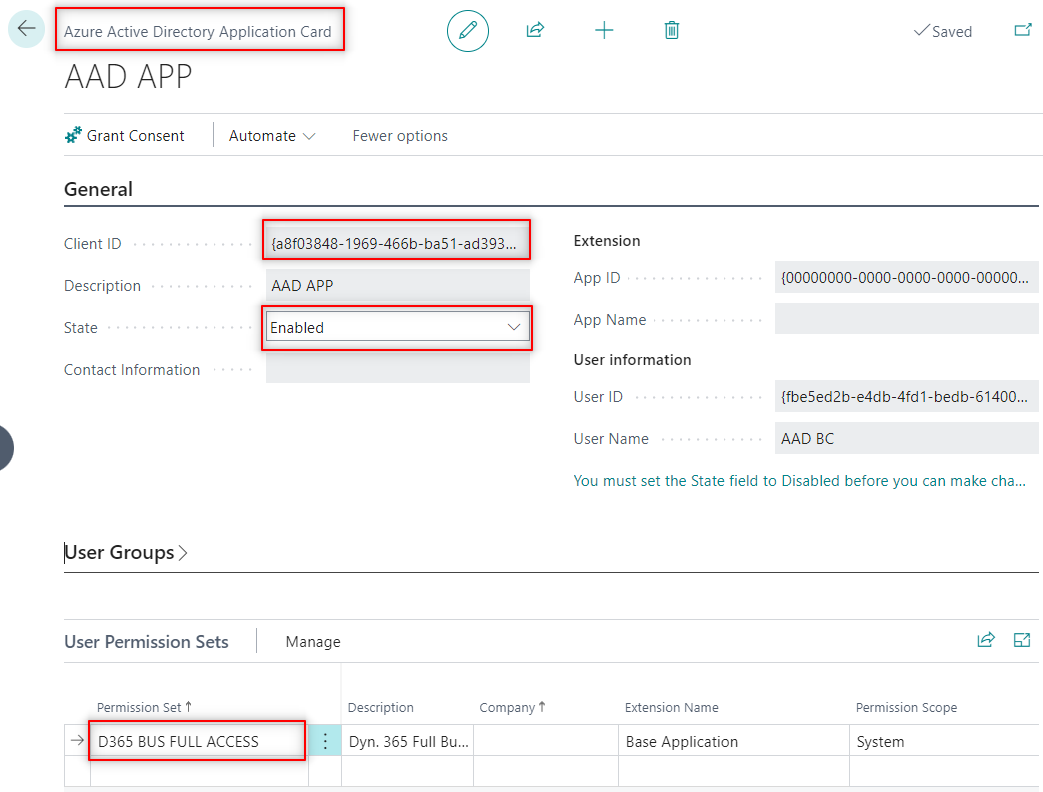Click the Disabled state warning message link
1043x792 pixels.
coord(799,481)
